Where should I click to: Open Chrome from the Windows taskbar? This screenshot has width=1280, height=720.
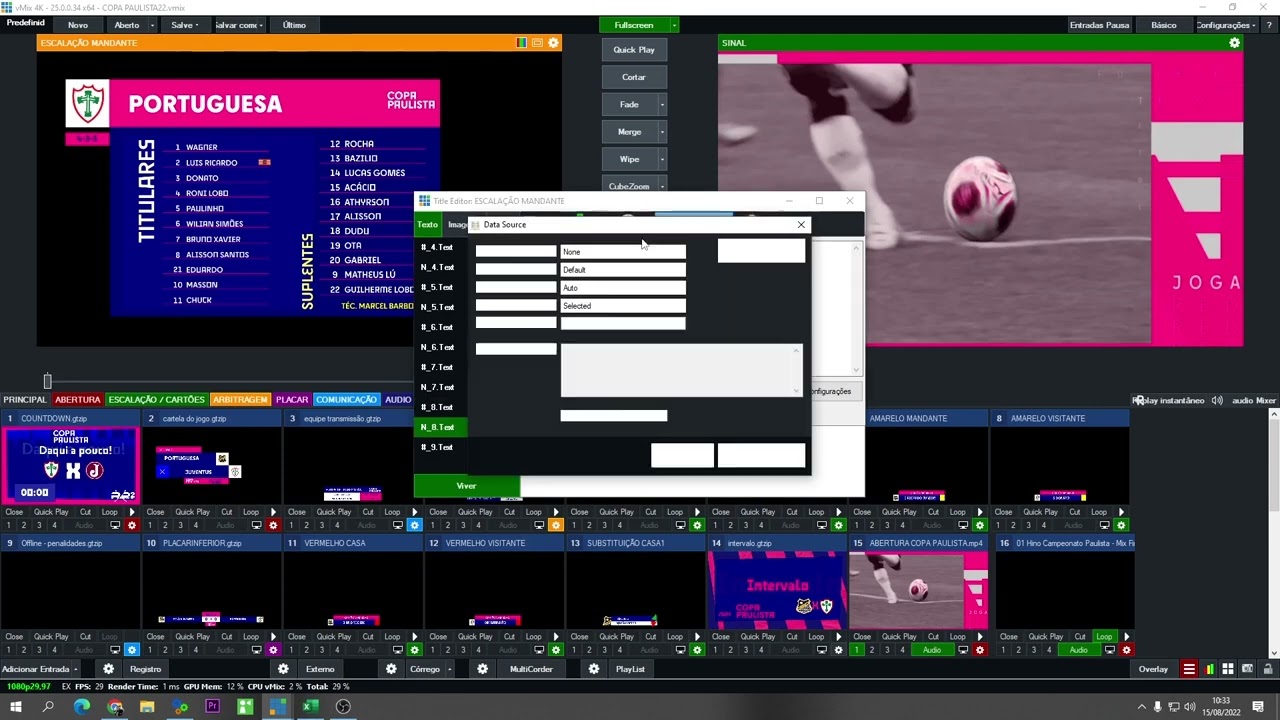tap(115, 707)
